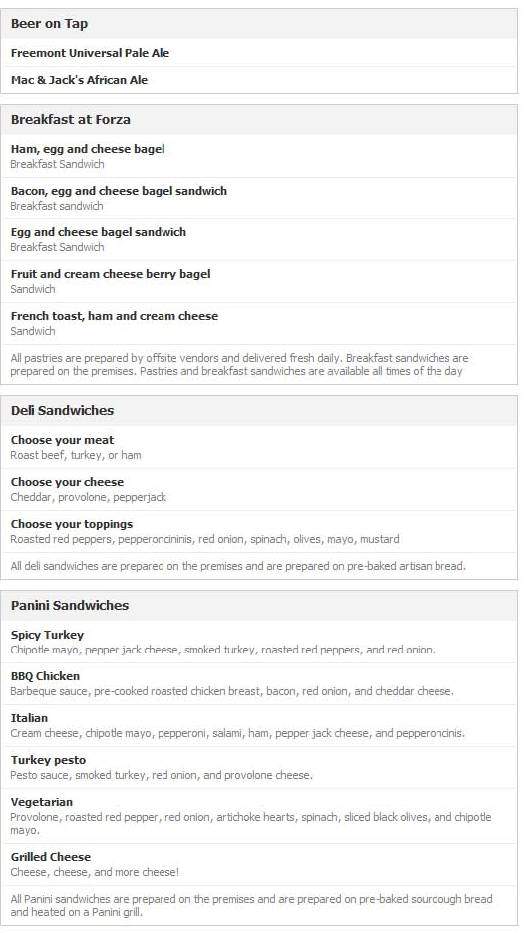Image resolution: width=526 pixels, height=933 pixels.
Task: Select the Choose your cheese option
Action: pyautogui.click(x=259, y=489)
